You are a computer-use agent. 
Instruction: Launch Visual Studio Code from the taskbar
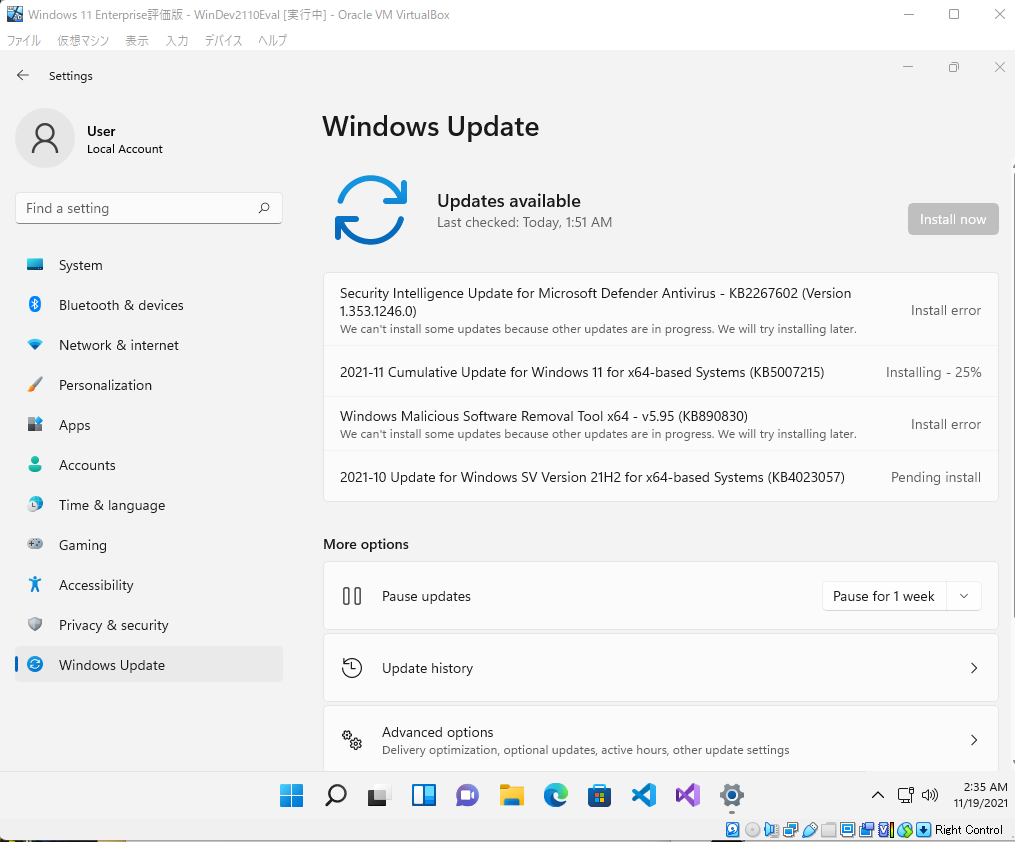pos(643,795)
